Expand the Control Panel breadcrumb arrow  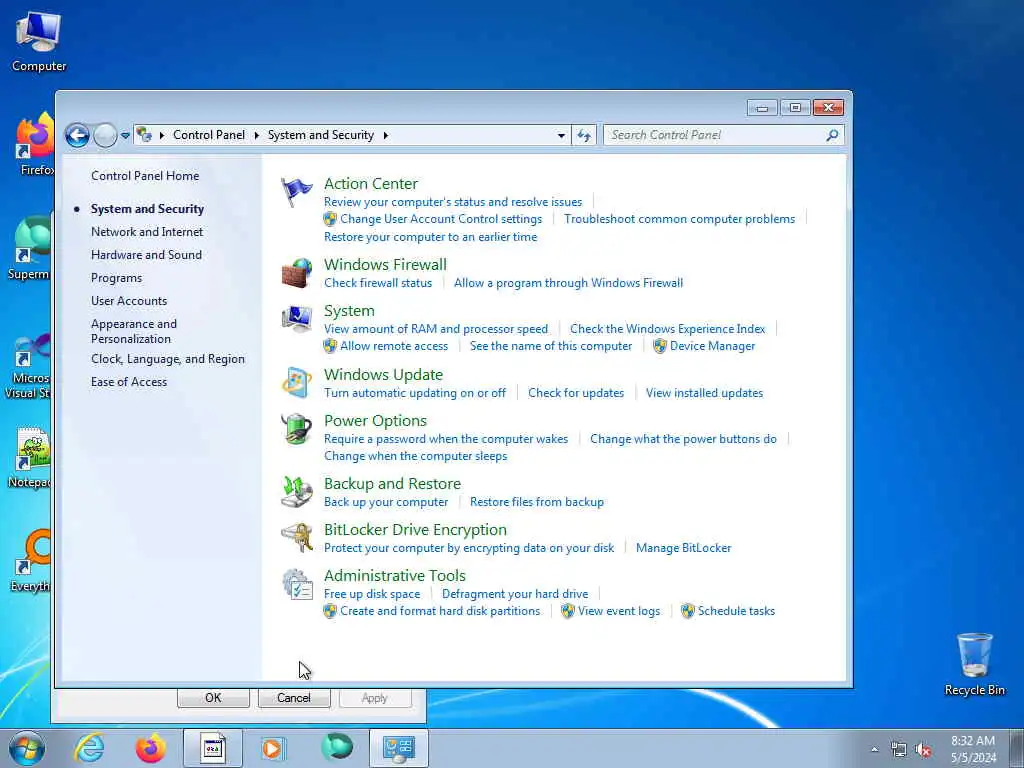(256, 135)
